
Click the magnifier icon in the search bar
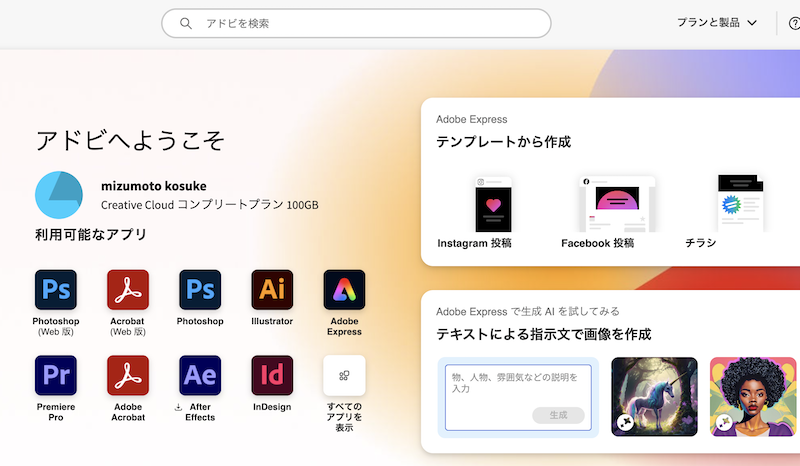(186, 23)
